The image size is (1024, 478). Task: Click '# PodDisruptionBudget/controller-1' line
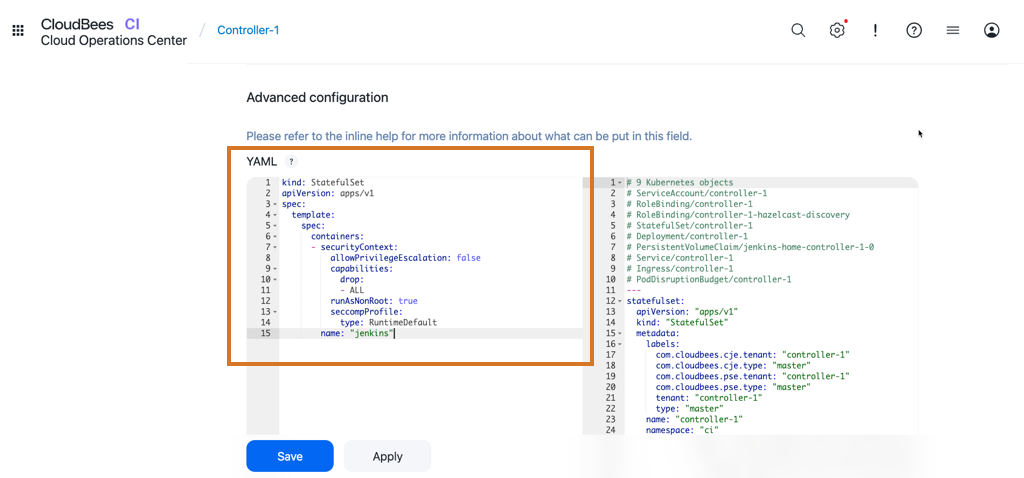tap(709, 279)
